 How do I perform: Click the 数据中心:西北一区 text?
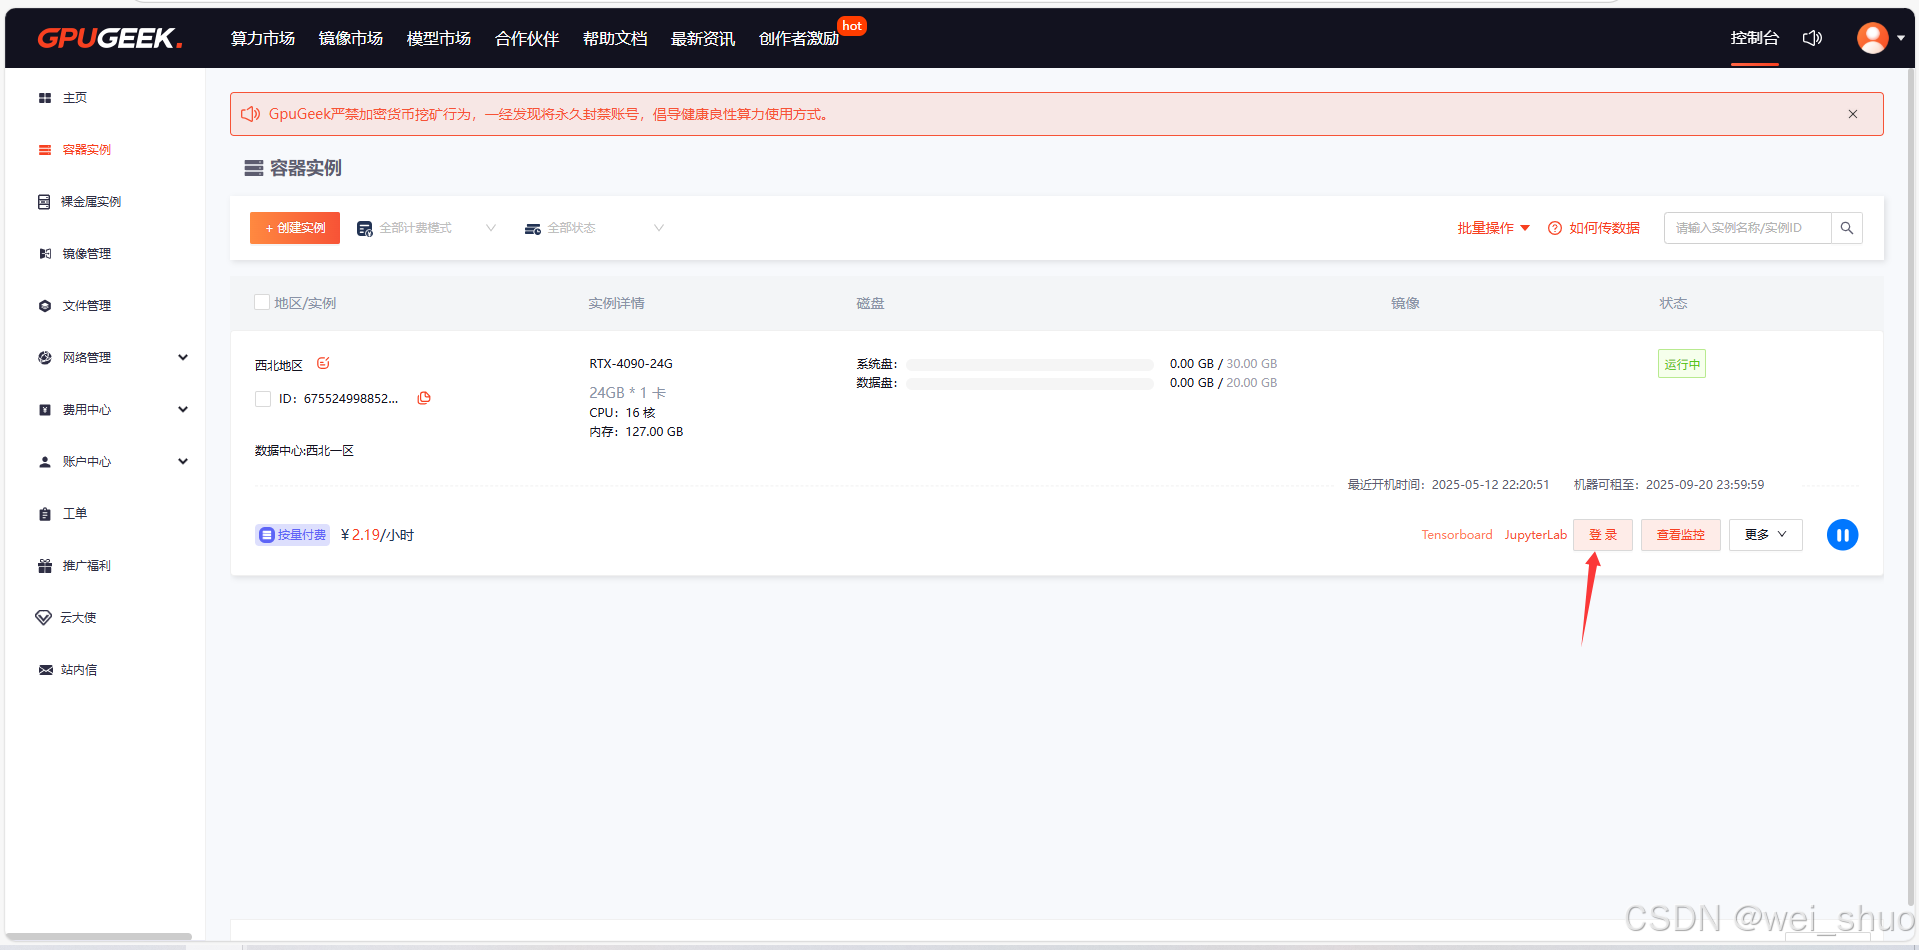(x=304, y=451)
